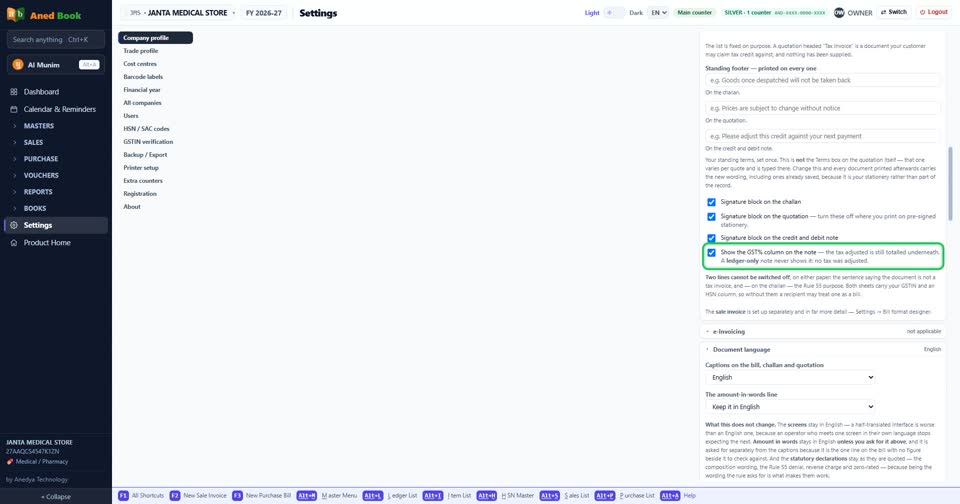Open the EN language dropdown

coord(658,12)
